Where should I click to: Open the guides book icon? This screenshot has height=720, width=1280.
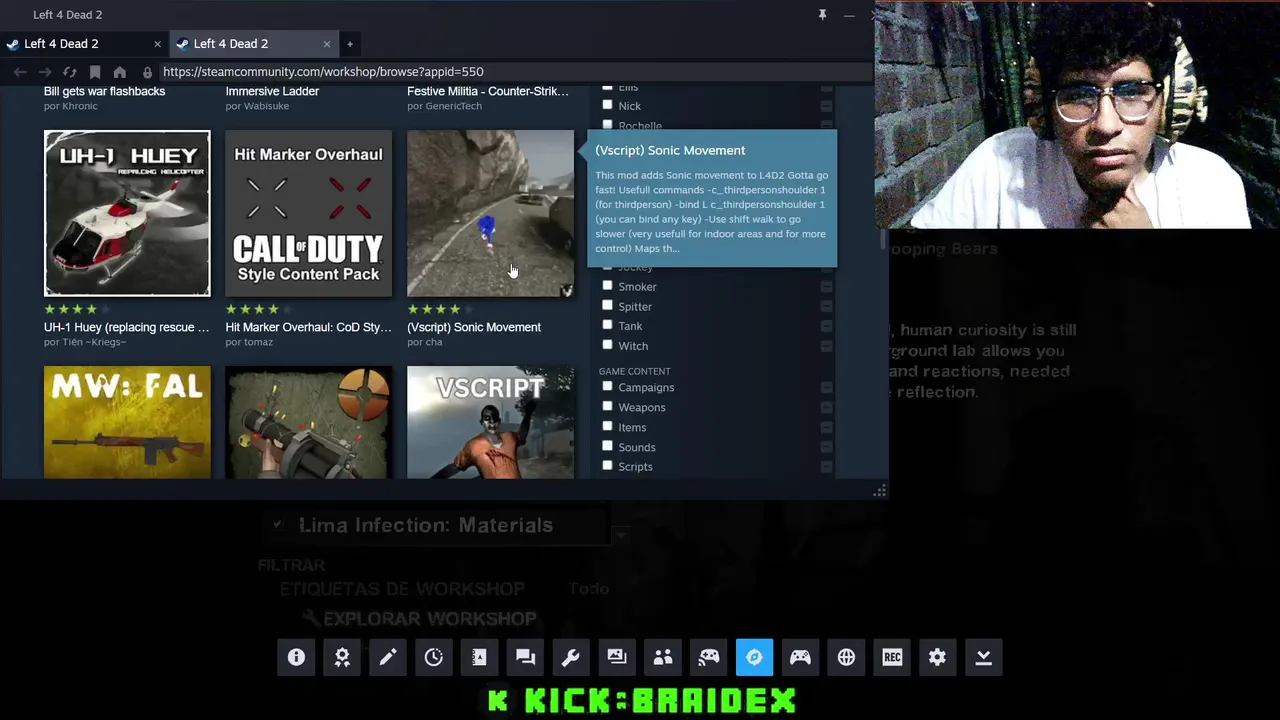(479, 657)
